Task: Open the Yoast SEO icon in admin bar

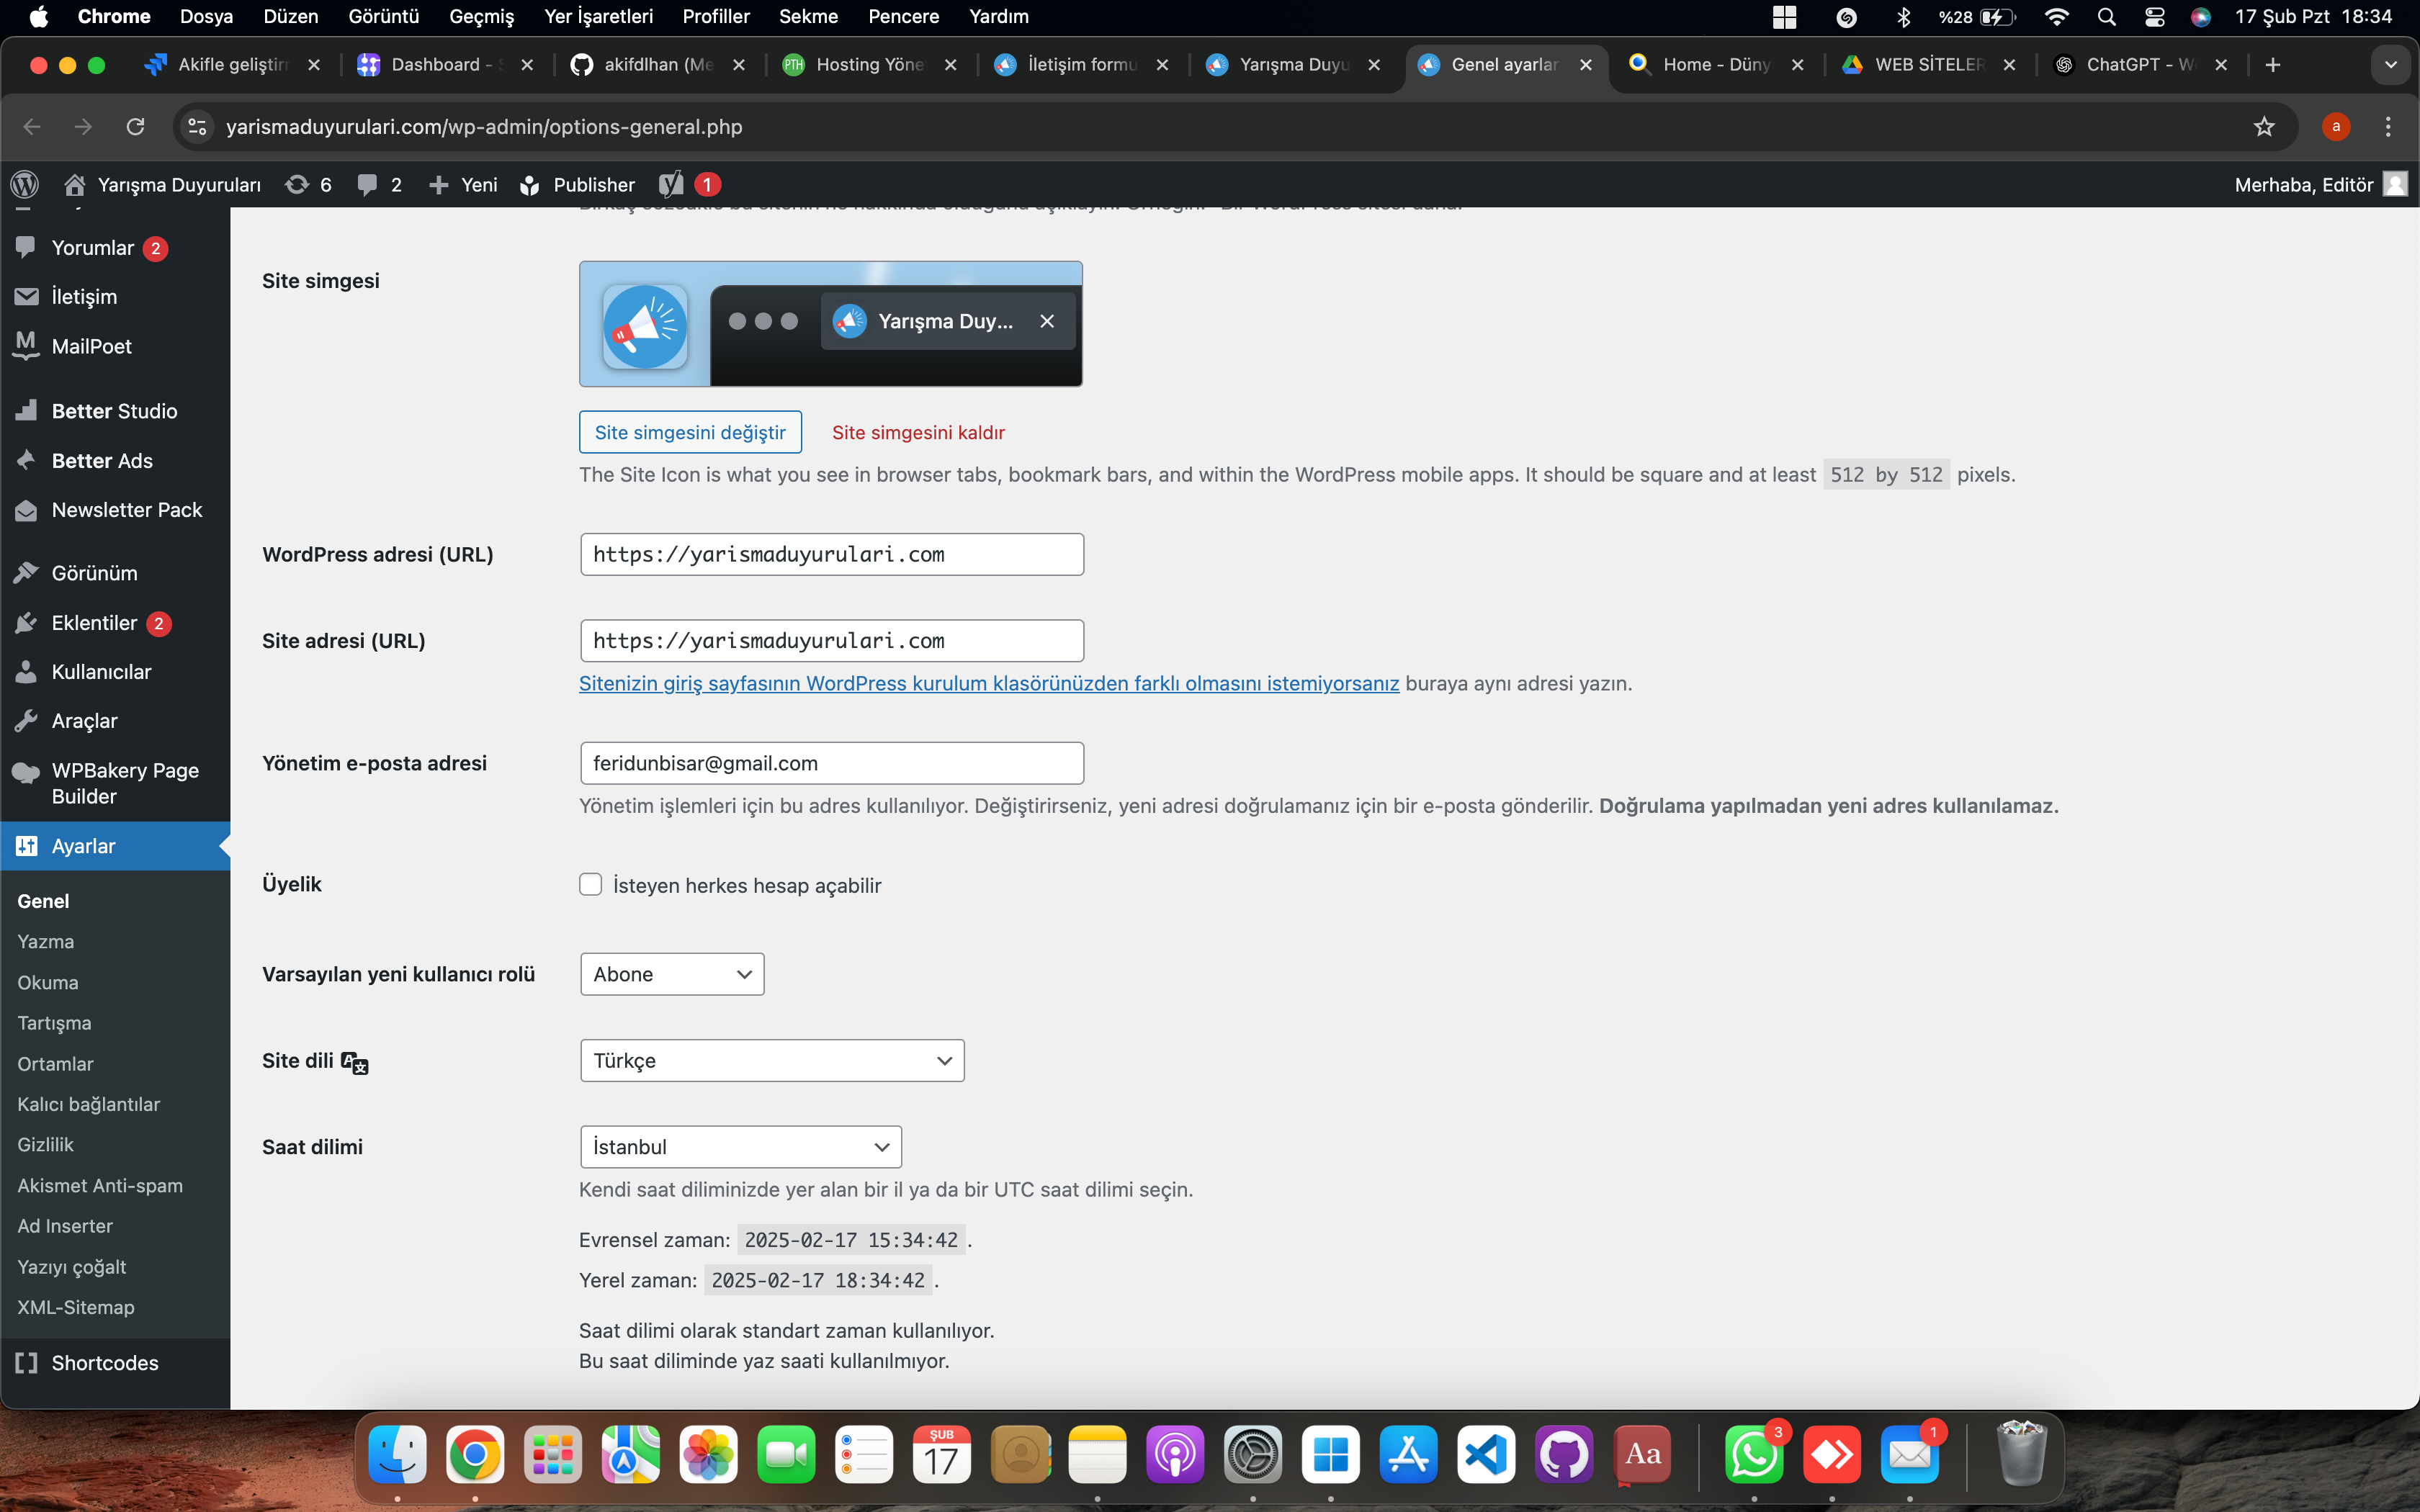Action: point(671,184)
